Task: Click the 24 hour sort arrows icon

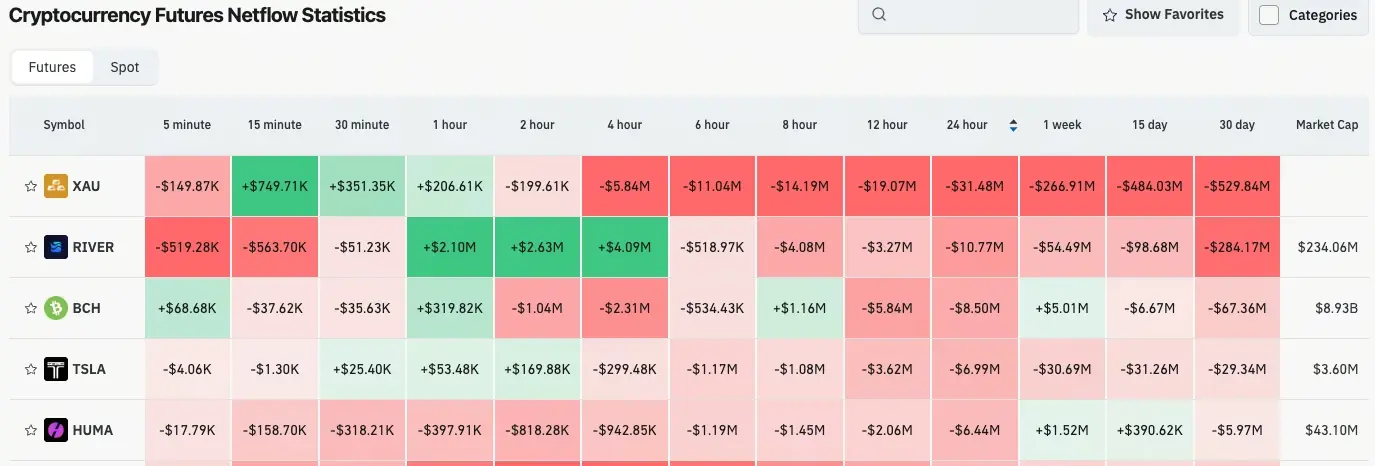Action: [1013, 125]
